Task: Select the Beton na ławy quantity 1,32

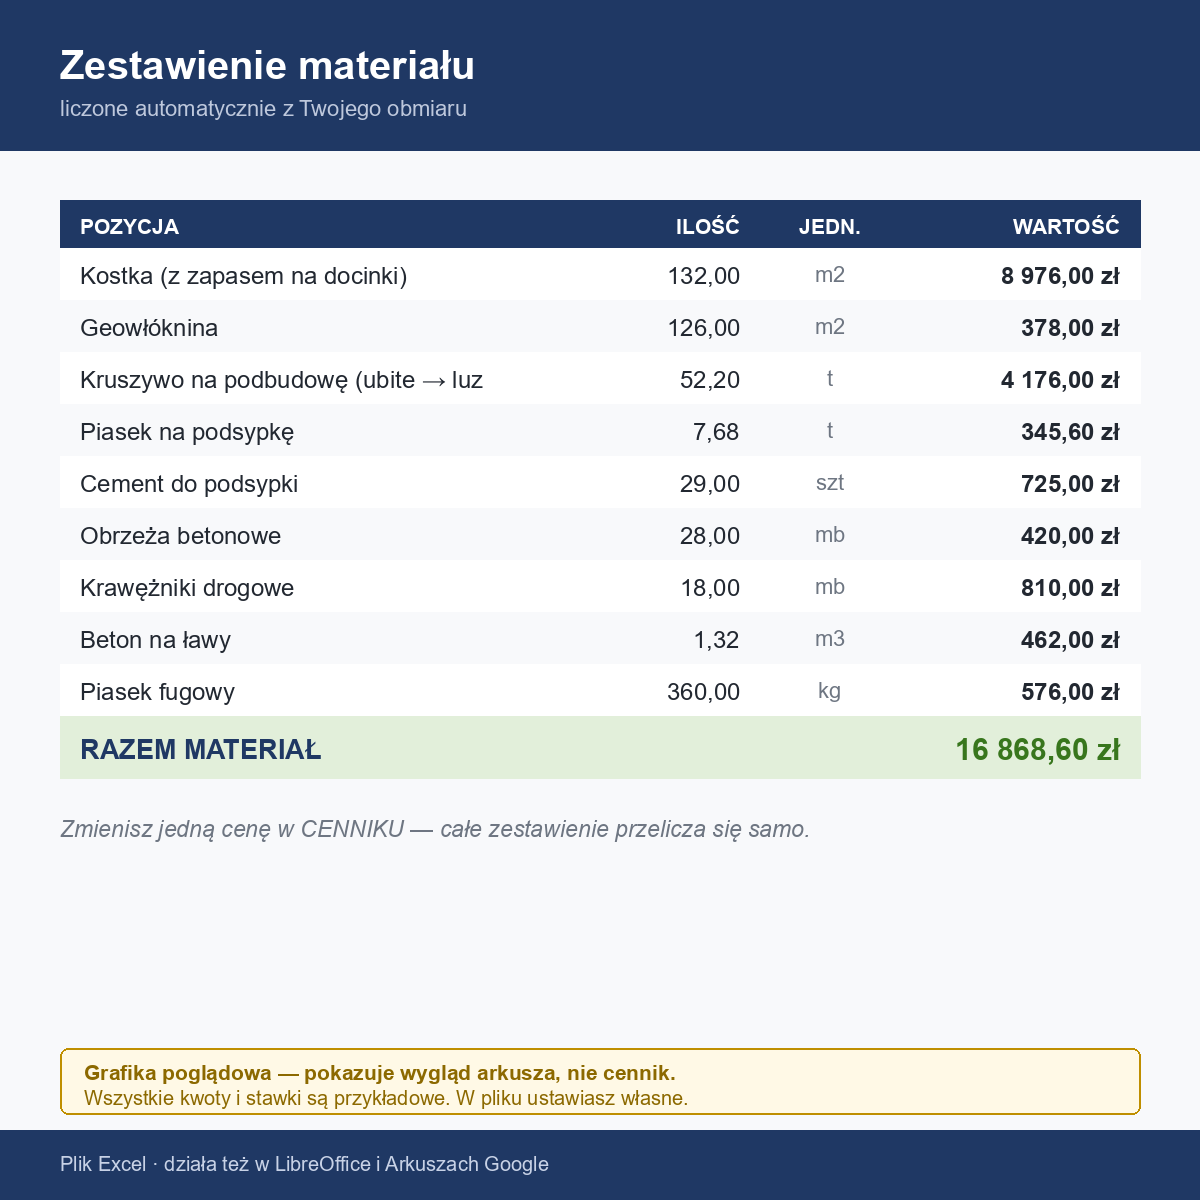Action: [x=716, y=640]
